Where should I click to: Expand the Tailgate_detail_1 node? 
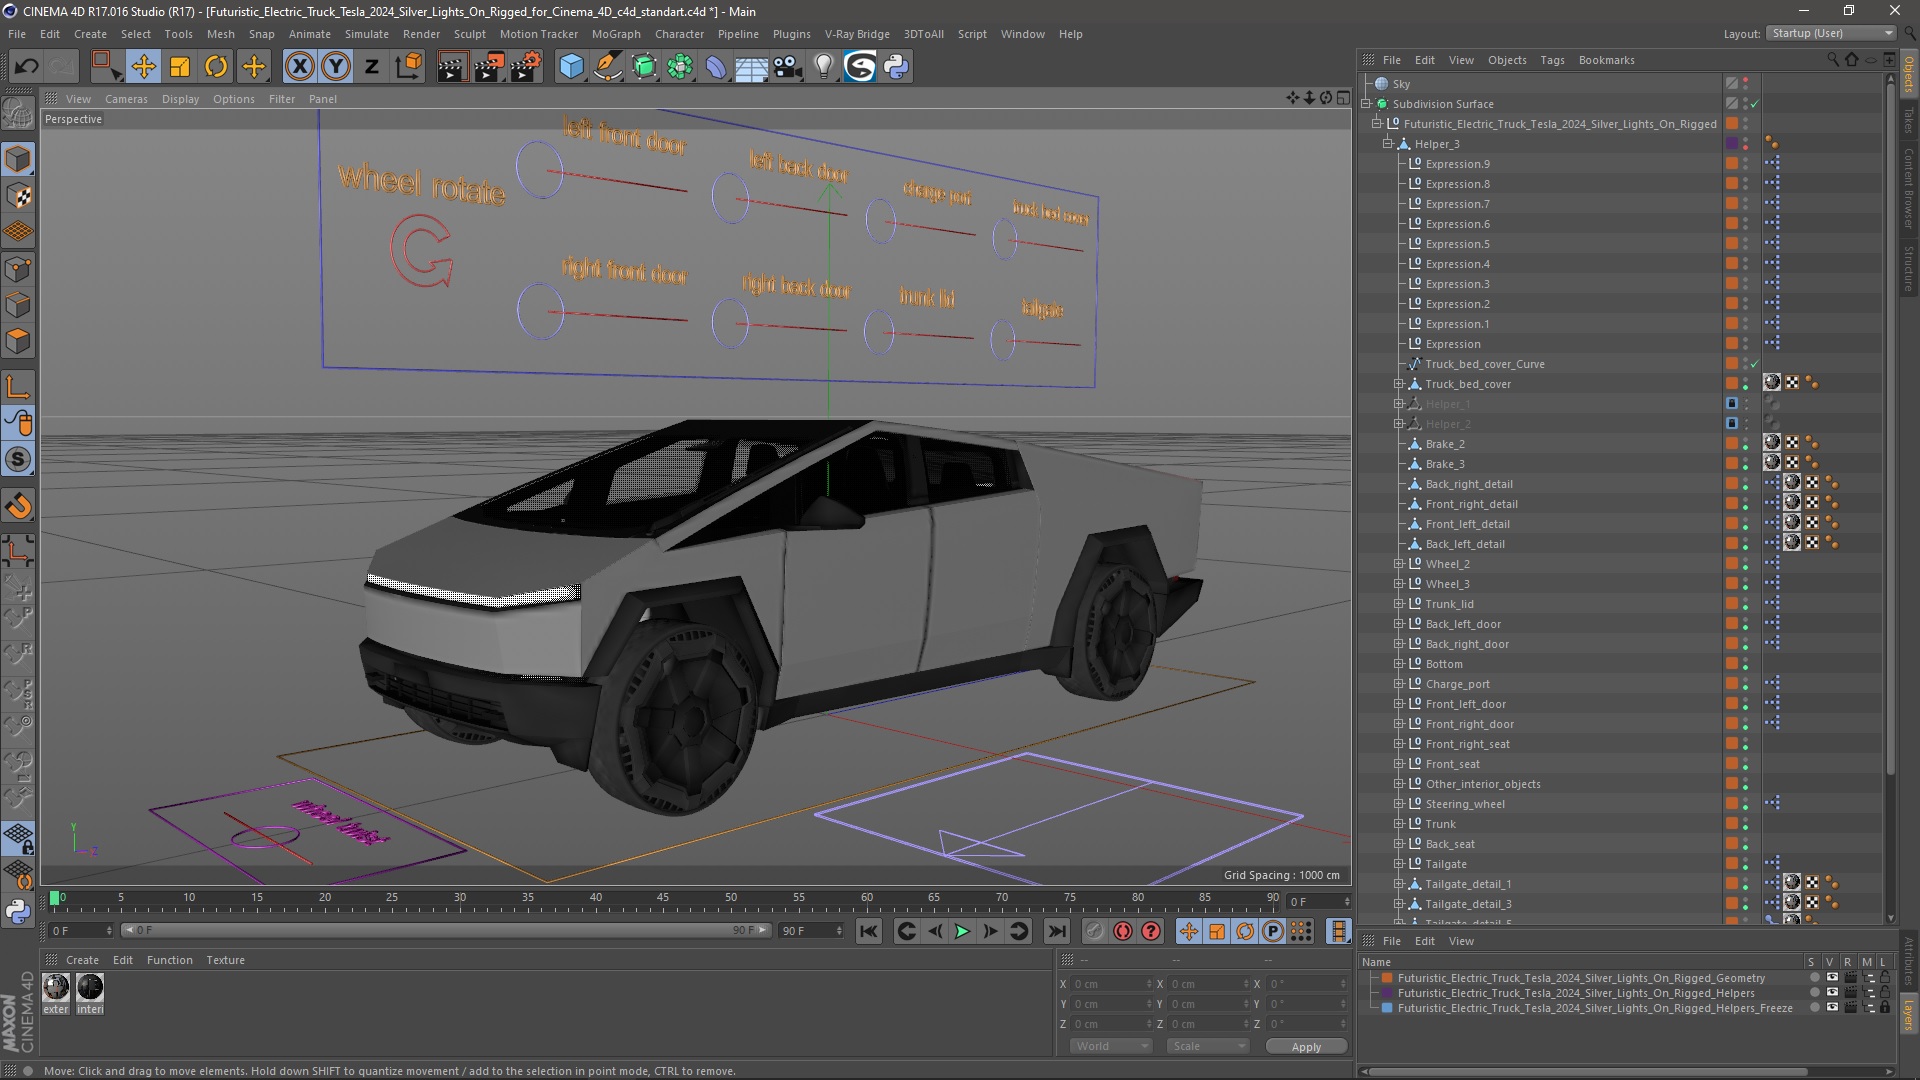coord(1399,884)
